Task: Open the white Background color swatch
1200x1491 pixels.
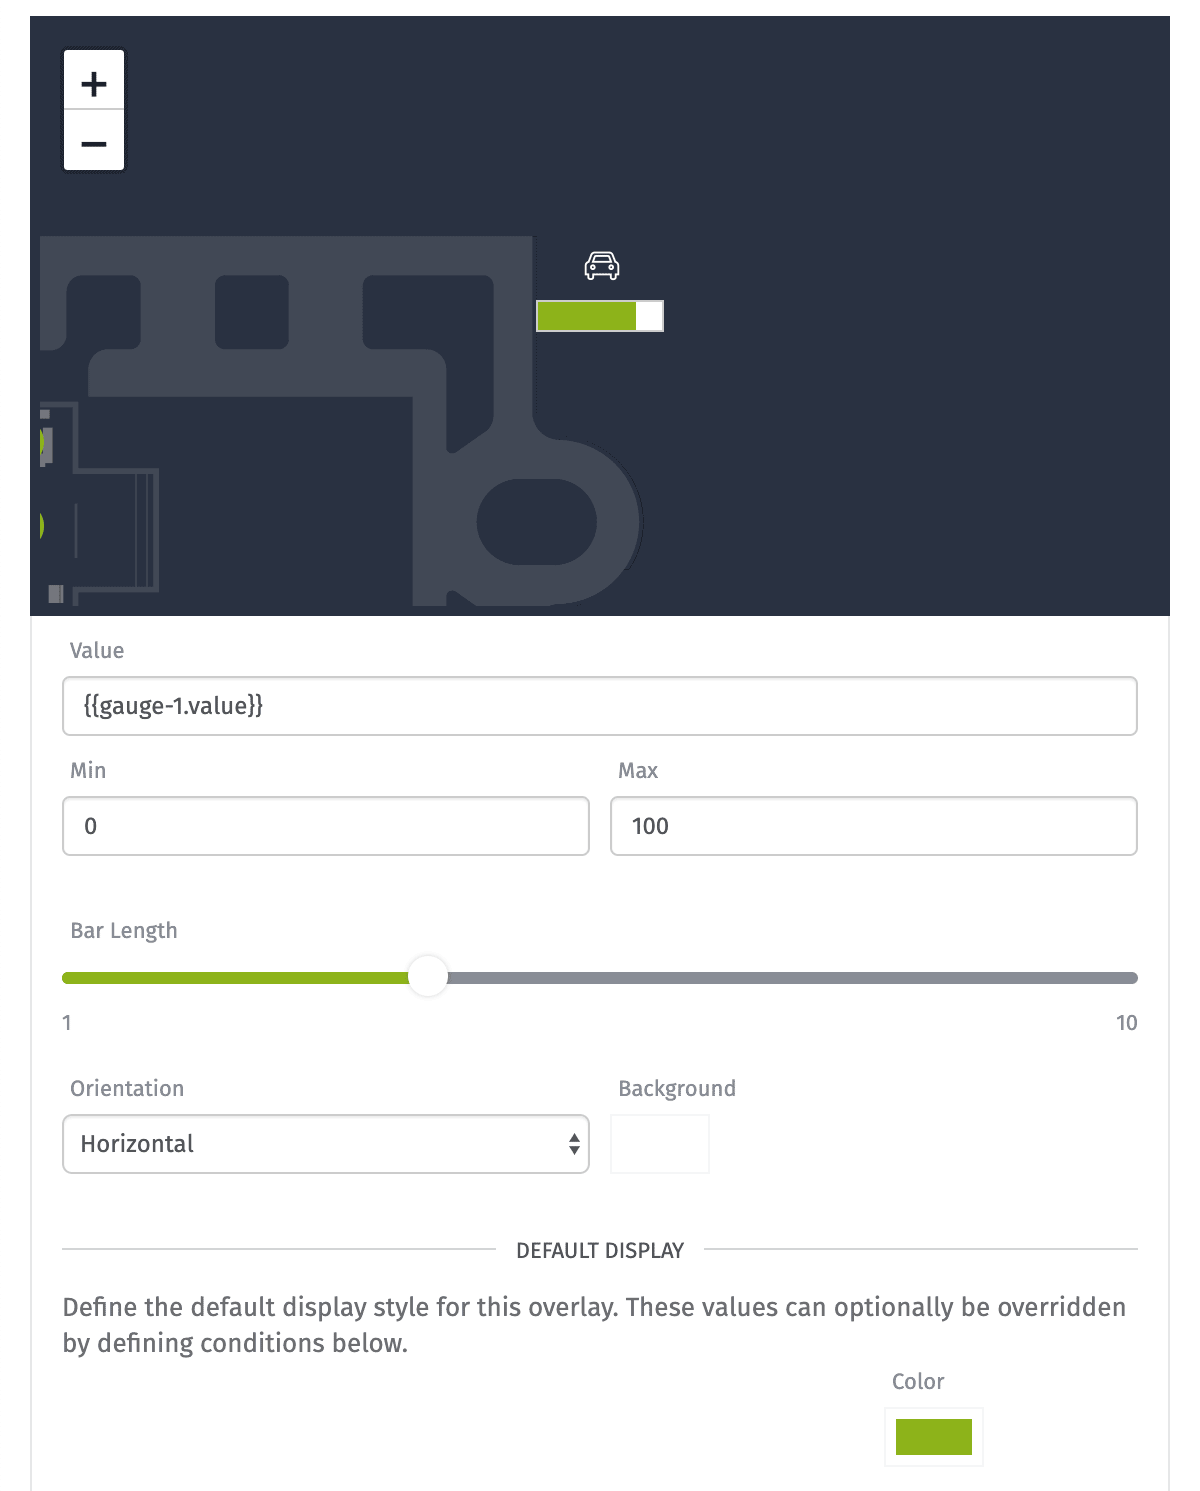Action: click(x=660, y=1144)
